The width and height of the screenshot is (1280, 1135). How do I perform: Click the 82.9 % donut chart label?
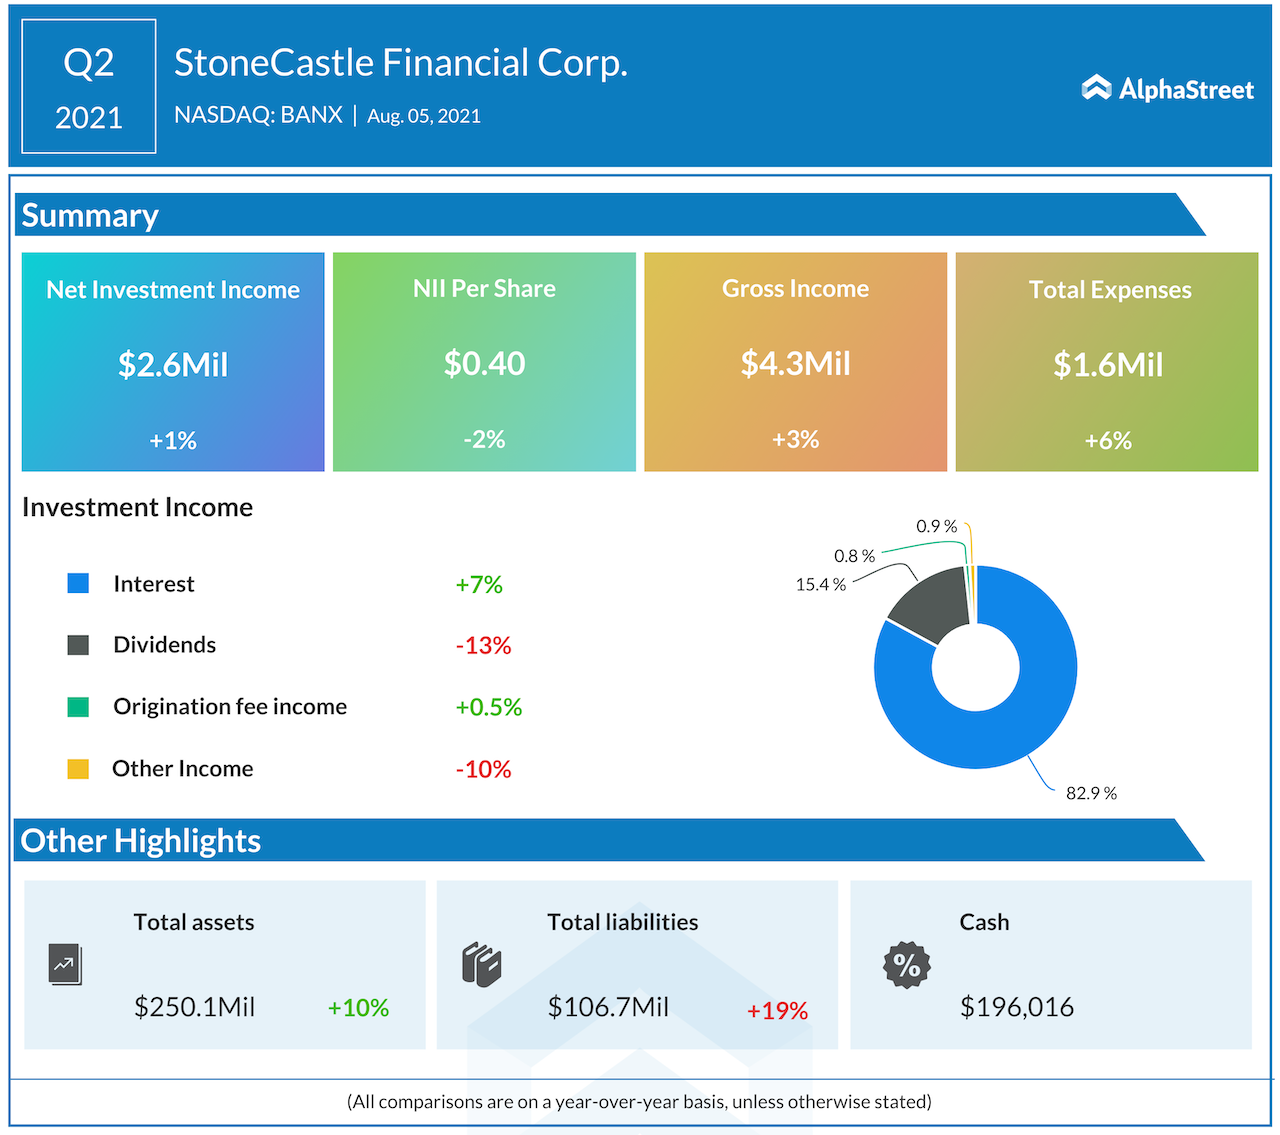click(1091, 793)
